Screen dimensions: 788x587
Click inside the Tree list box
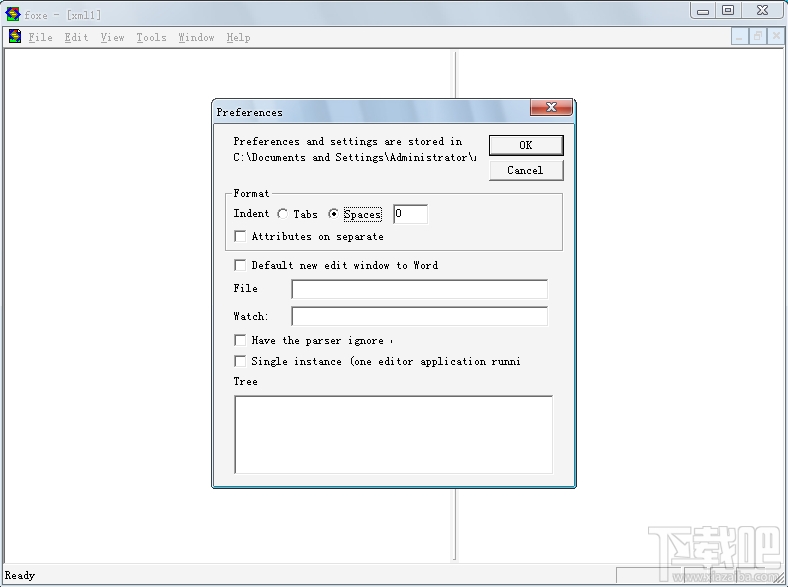click(393, 435)
